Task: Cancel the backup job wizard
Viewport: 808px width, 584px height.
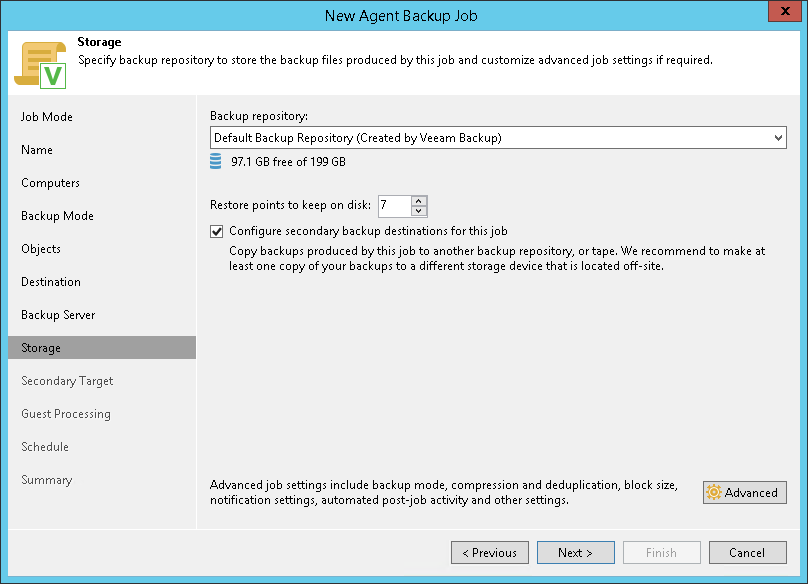Action: point(747,552)
